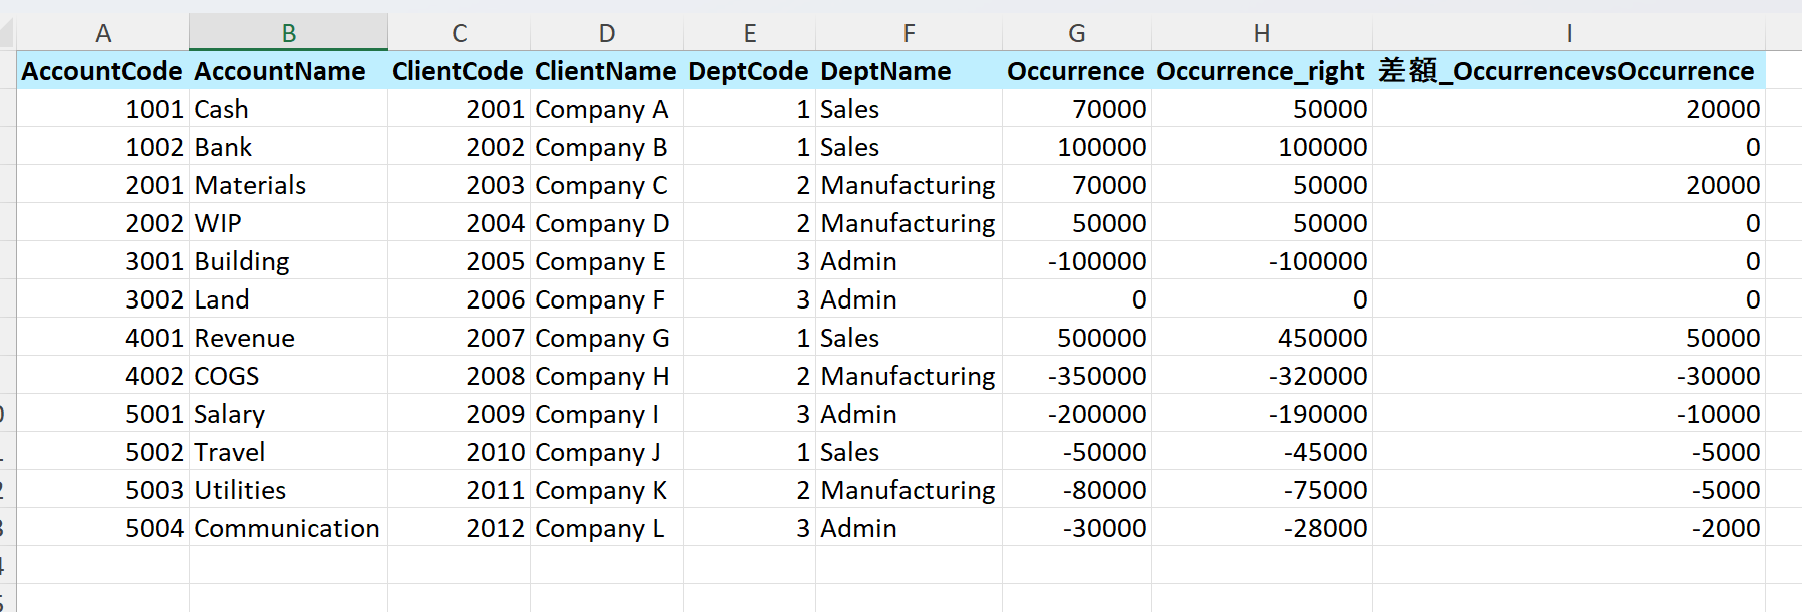
Task: Select client code 2012 cell
Action: click(495, 528)
